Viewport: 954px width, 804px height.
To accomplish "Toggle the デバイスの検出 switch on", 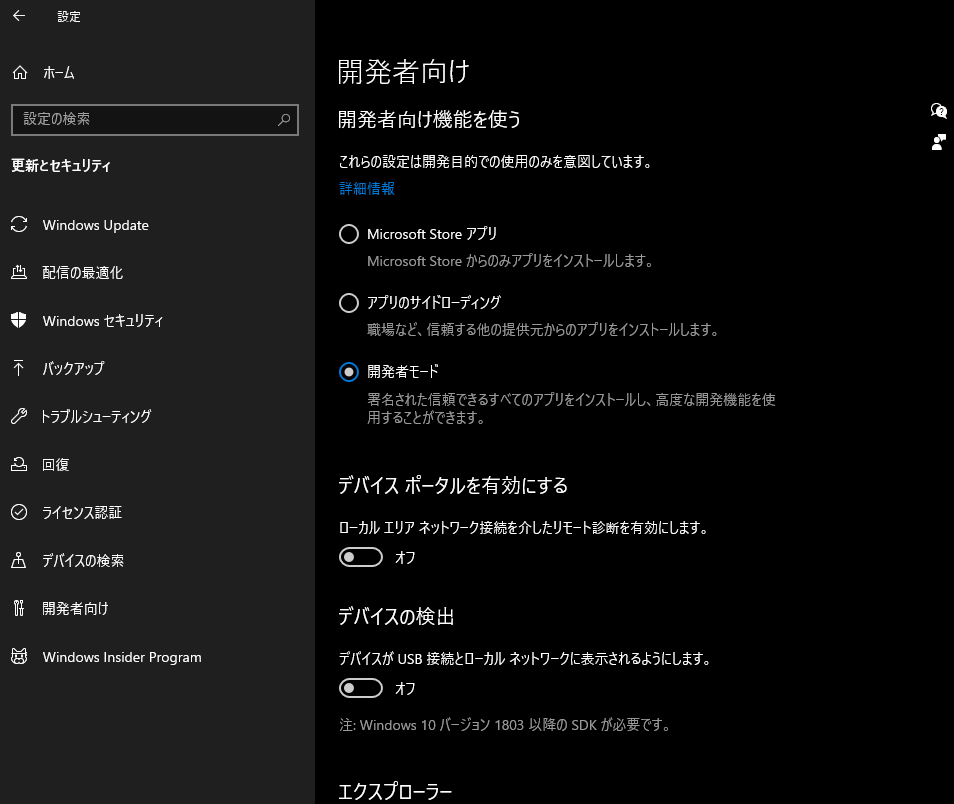I will (361, 688).
